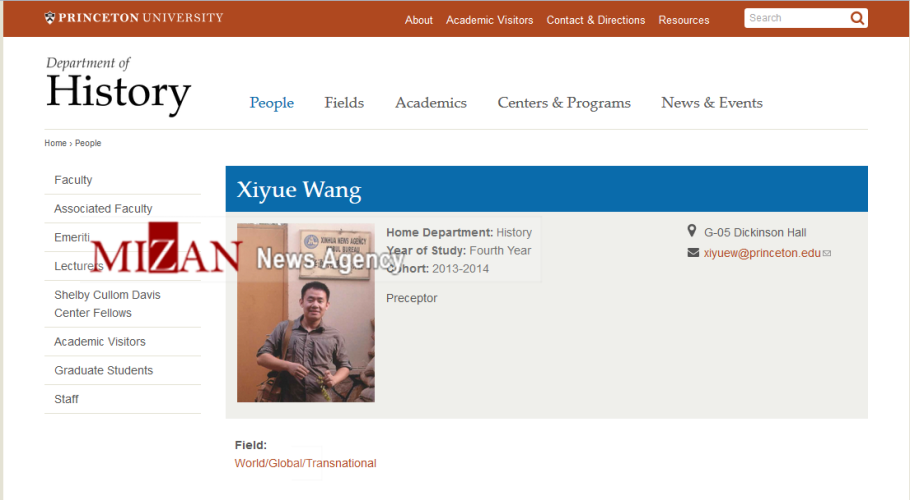The image size is (910, 500).
Task: Select the Academics navigation tab
Action: [431, 103]
